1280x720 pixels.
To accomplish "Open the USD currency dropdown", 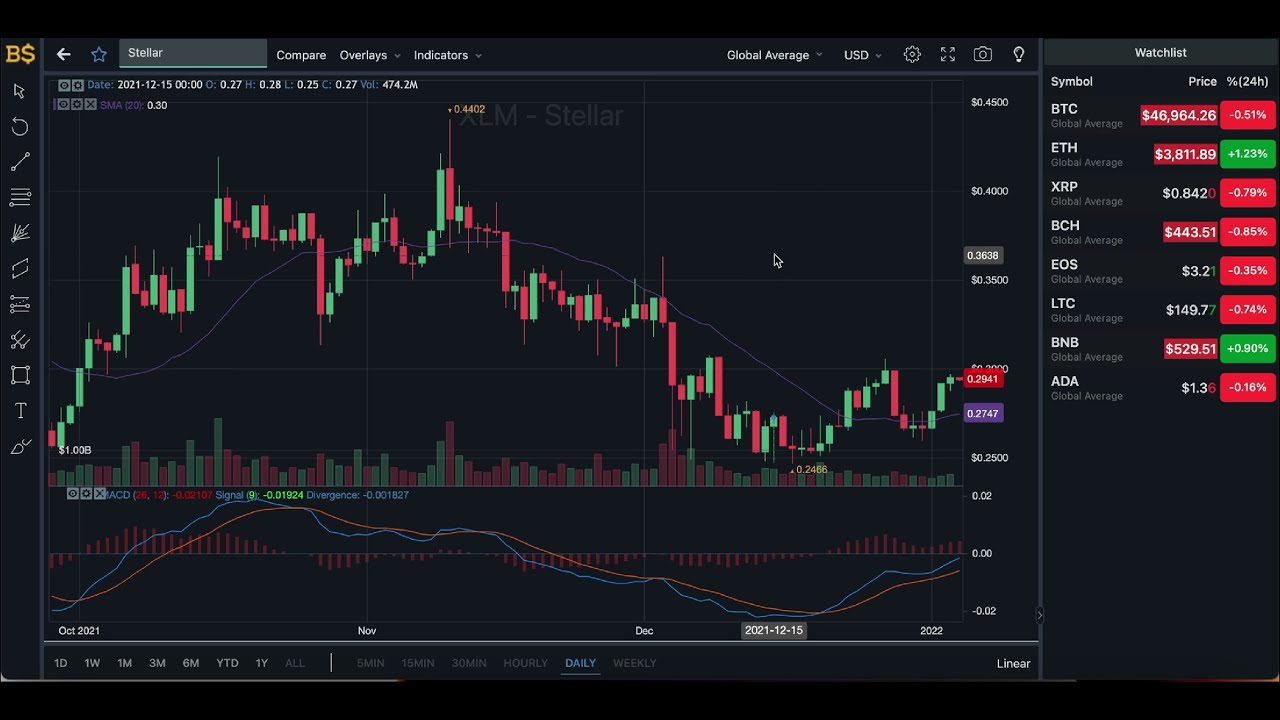I will (x=862, y=55).
